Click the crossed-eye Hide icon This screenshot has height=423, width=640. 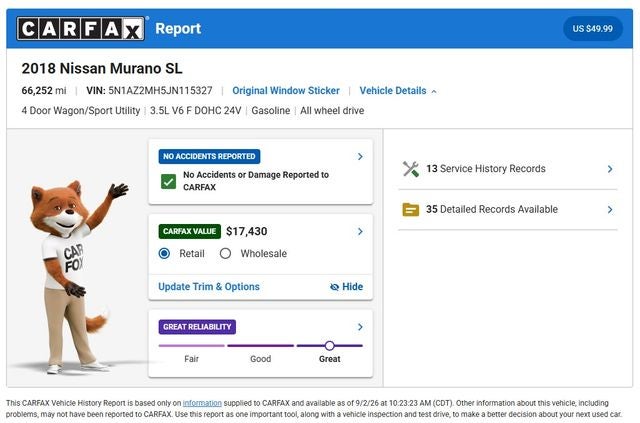[334, 287]
